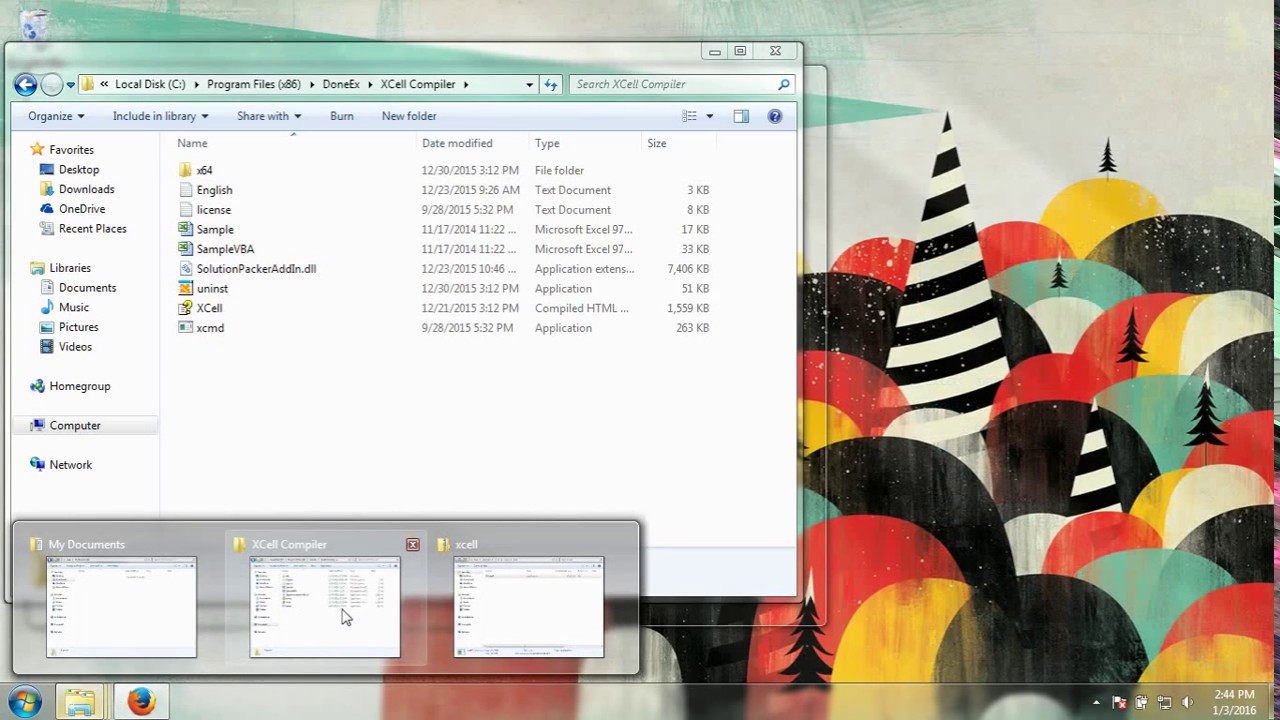Click the Refresh button next to address bar
The width and height of the screenshot is (1280, 720).
(550, 85)
